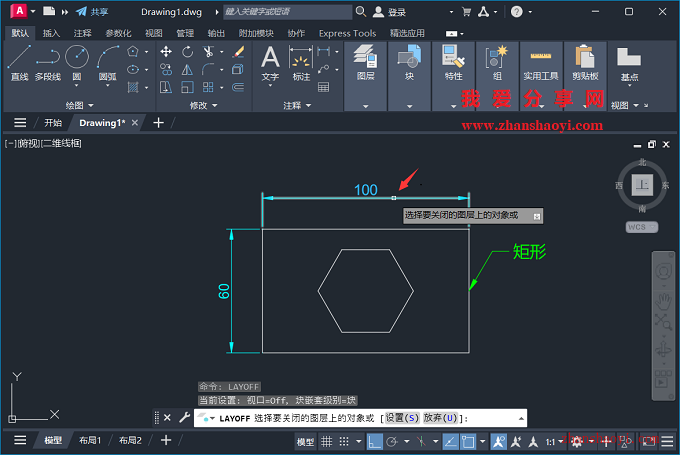Switch to the Insert (插入) ribbon tab
Viewport: 680px width, 455px height.
click(51, 33)
